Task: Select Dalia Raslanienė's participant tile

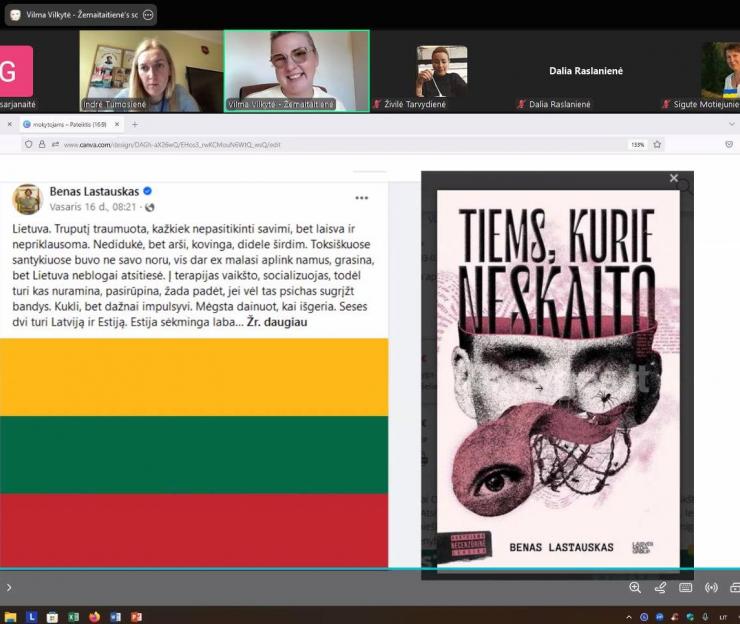Action: tap(585, 71)
